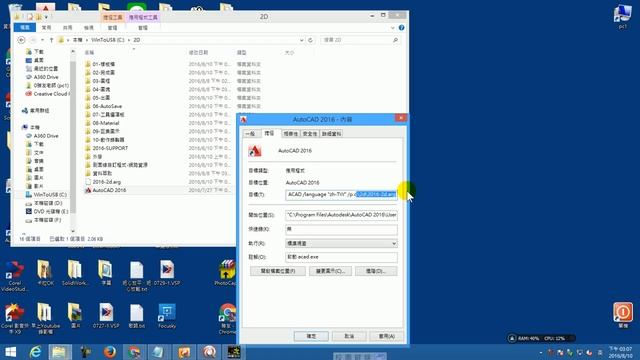The image size is (640, 360).
Task: Switch to File Explorer in taskbar
Action: (x=60, y=352)
